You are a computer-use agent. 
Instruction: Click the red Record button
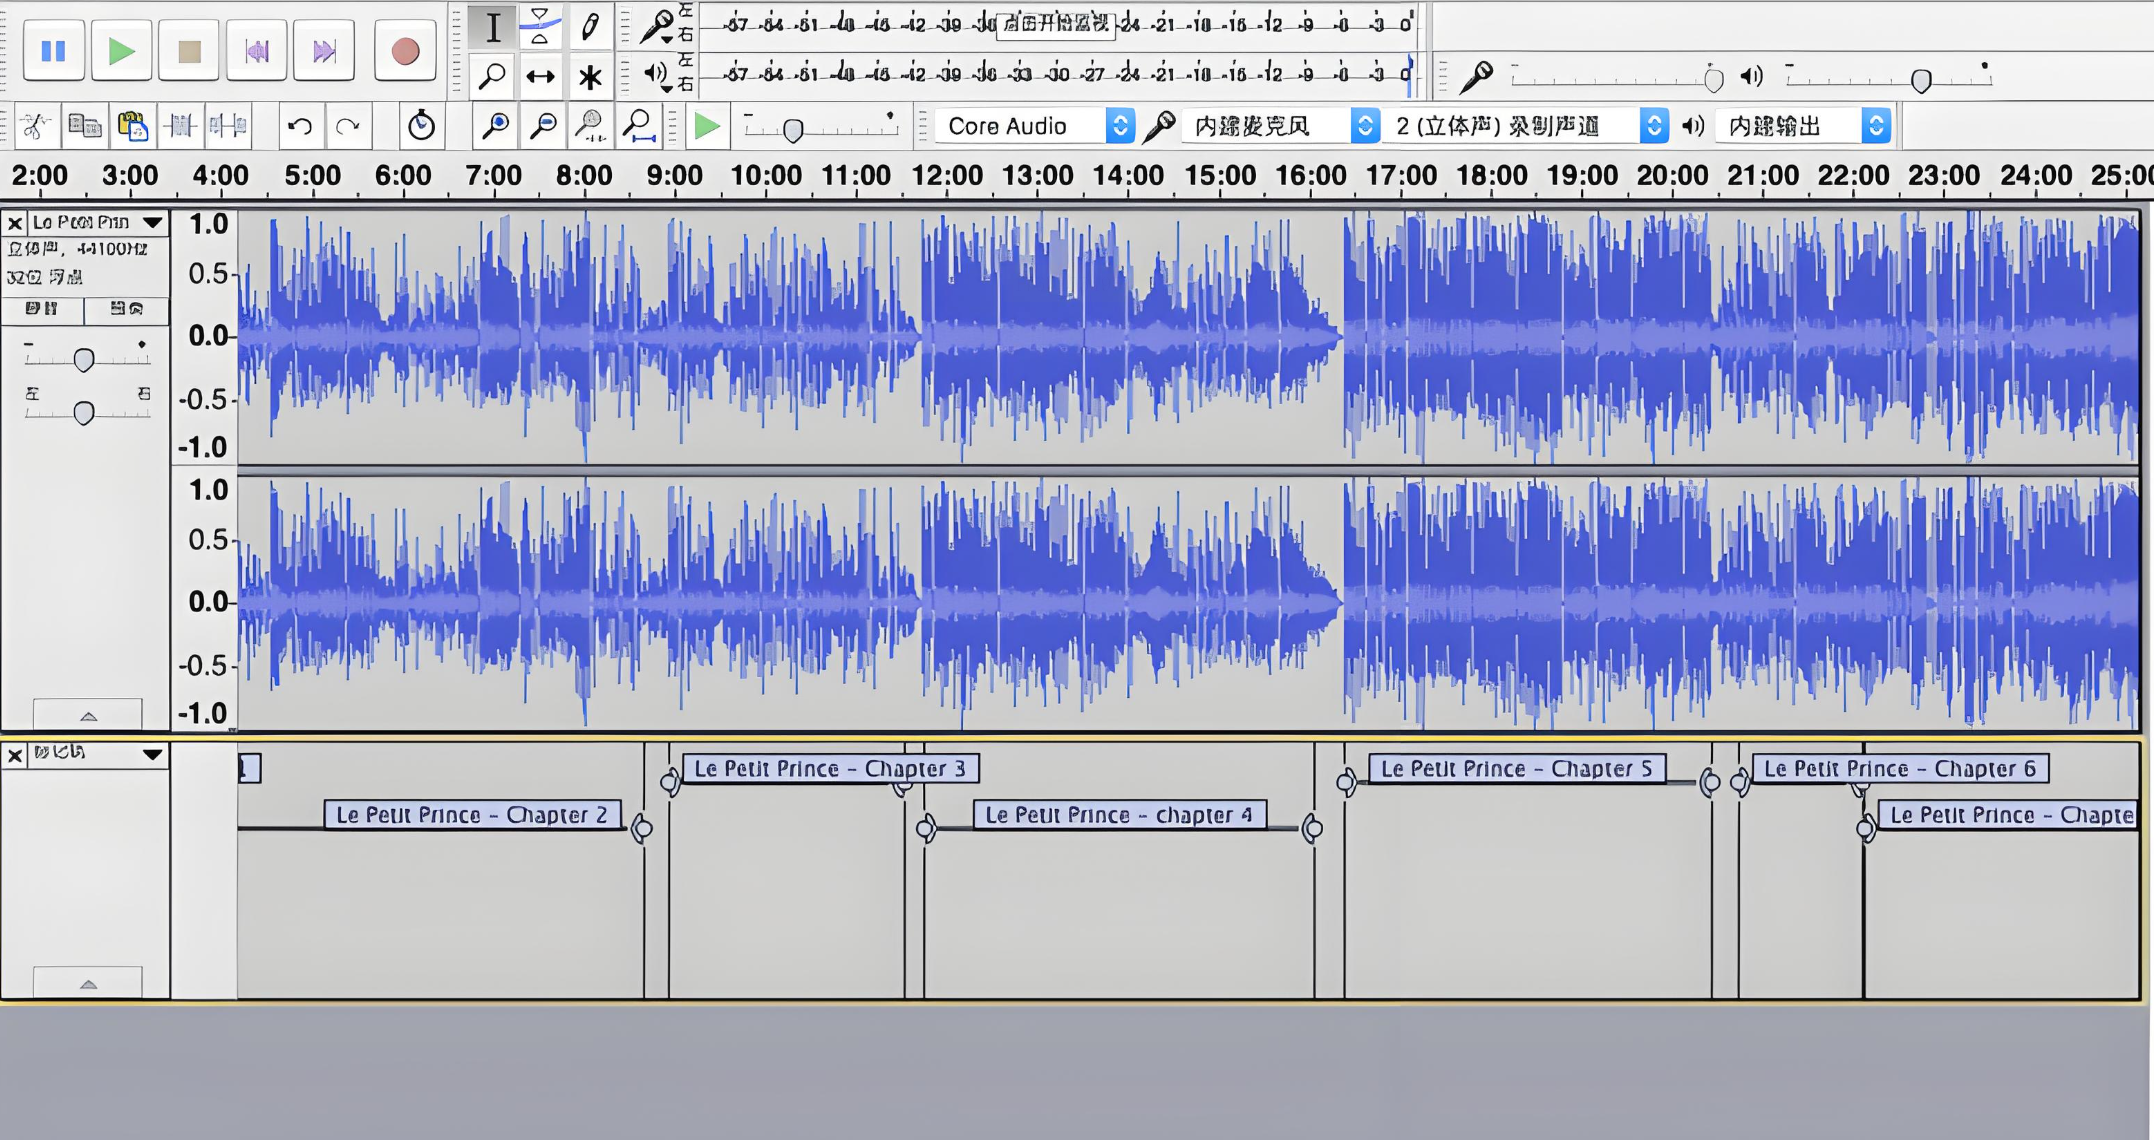pos(405,51)
